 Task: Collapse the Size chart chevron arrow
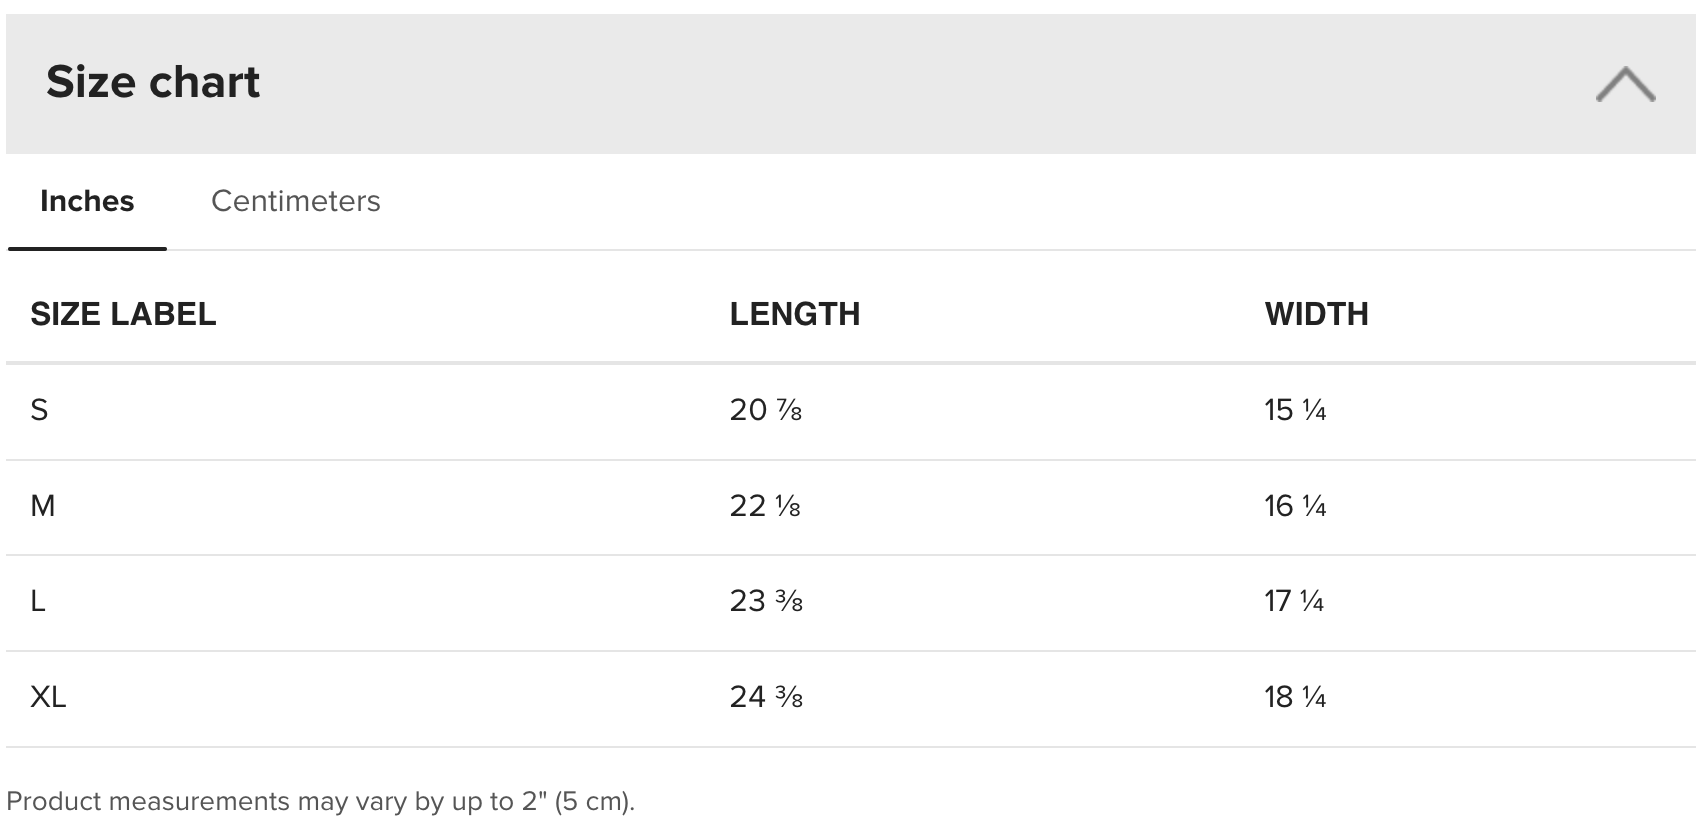pos(1625,84)
